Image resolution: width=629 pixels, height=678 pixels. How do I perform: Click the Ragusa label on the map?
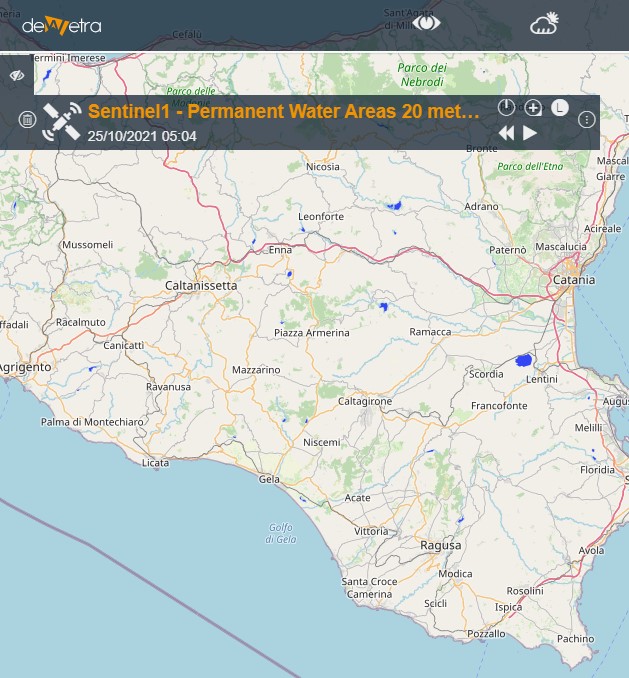click(x=441, y=545)
